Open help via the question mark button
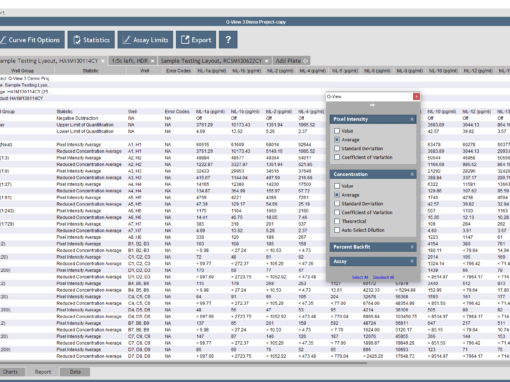Viewport: 510px width, 382px height. point(228,40)
